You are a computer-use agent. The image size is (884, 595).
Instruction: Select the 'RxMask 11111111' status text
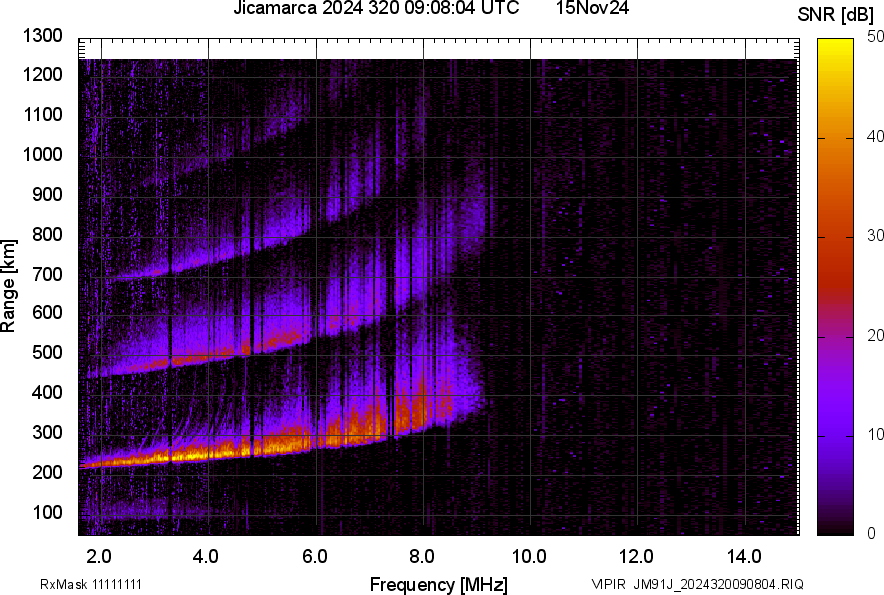pyautogui.click(x=90, y=580)
